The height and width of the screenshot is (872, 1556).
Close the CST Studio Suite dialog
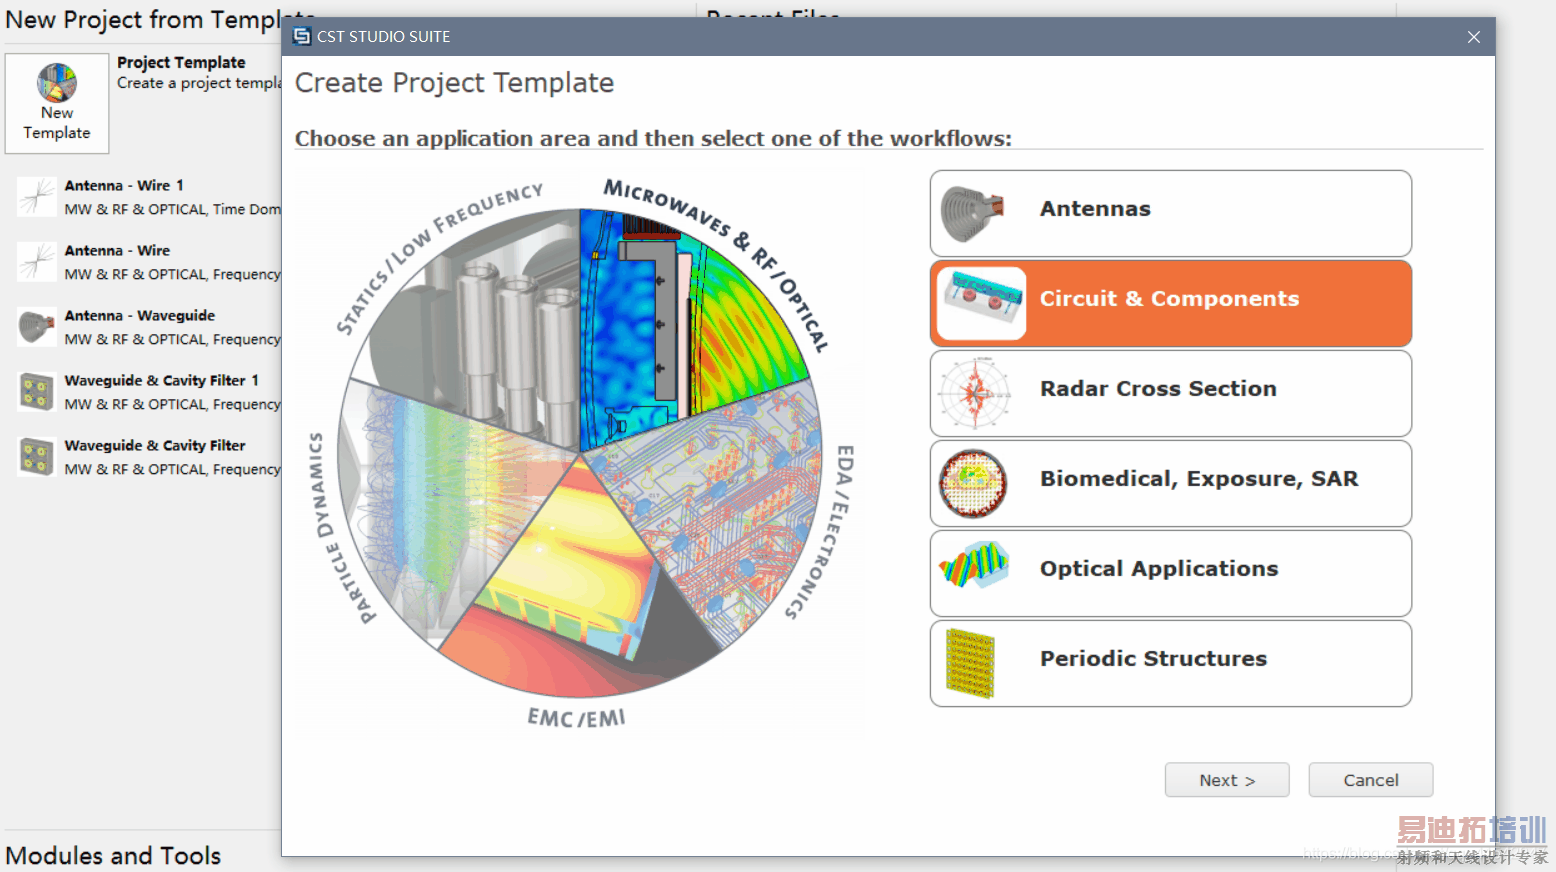(x=1474, y=37)
